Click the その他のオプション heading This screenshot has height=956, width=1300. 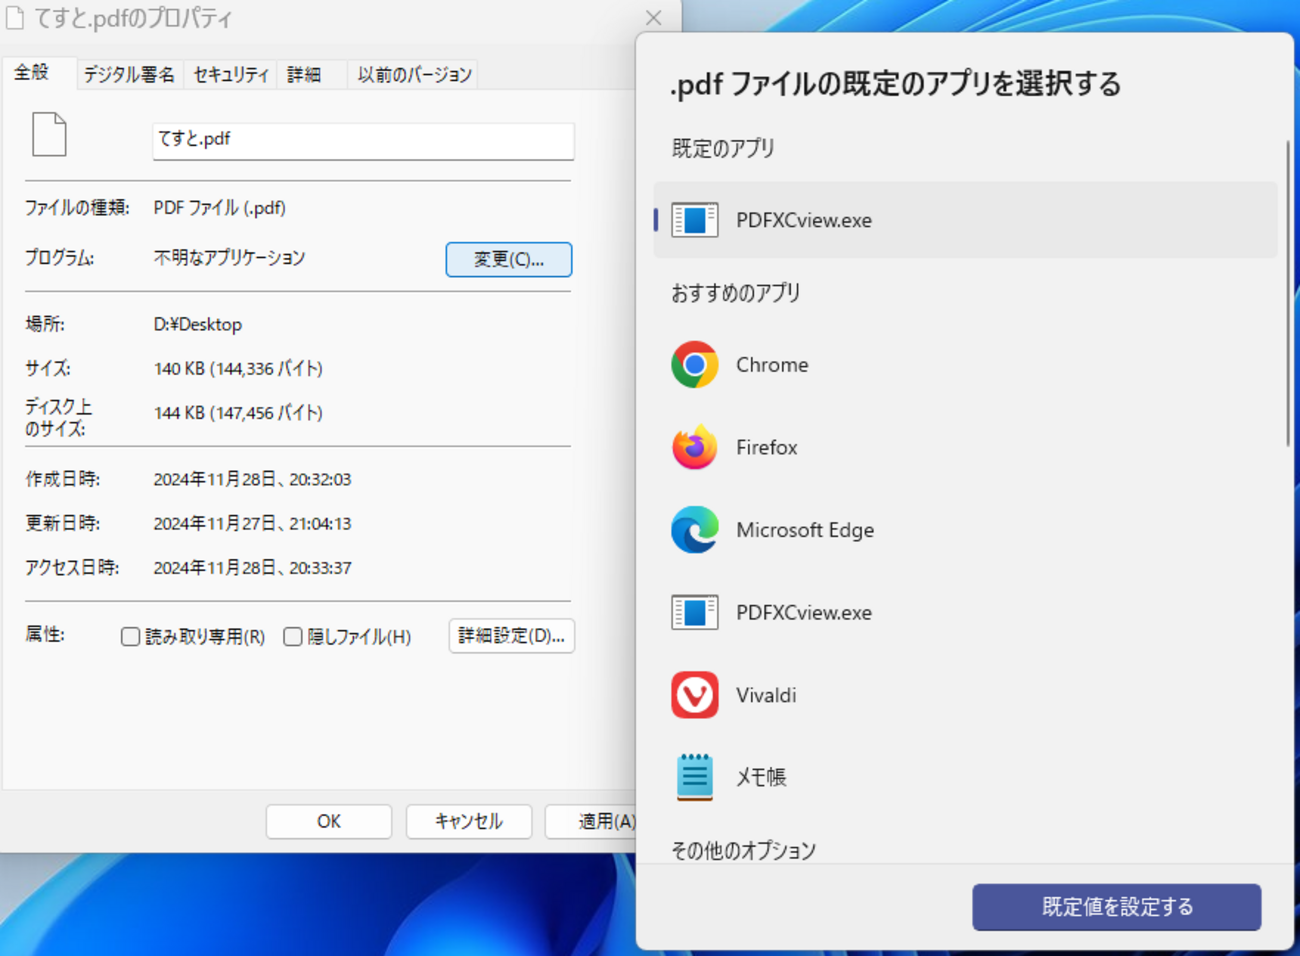pyautogui.click(x=743, y=850)
